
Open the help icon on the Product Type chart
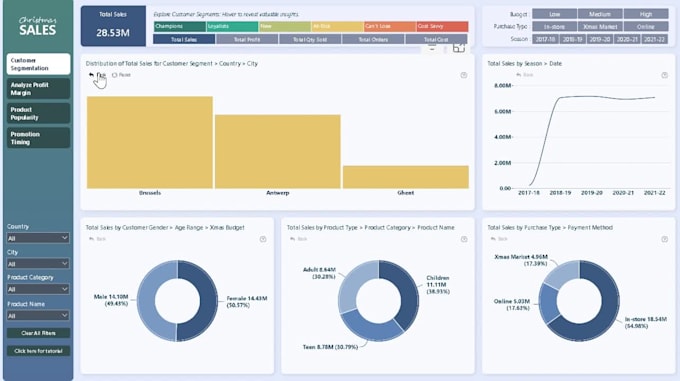464,239
